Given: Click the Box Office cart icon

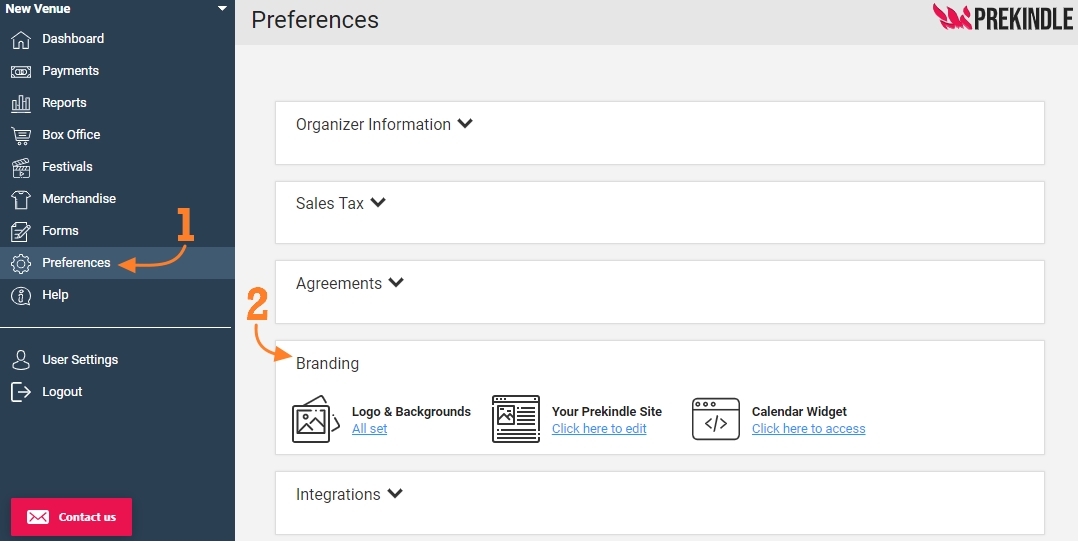Looking at the screenshot, I should (21, 135).
